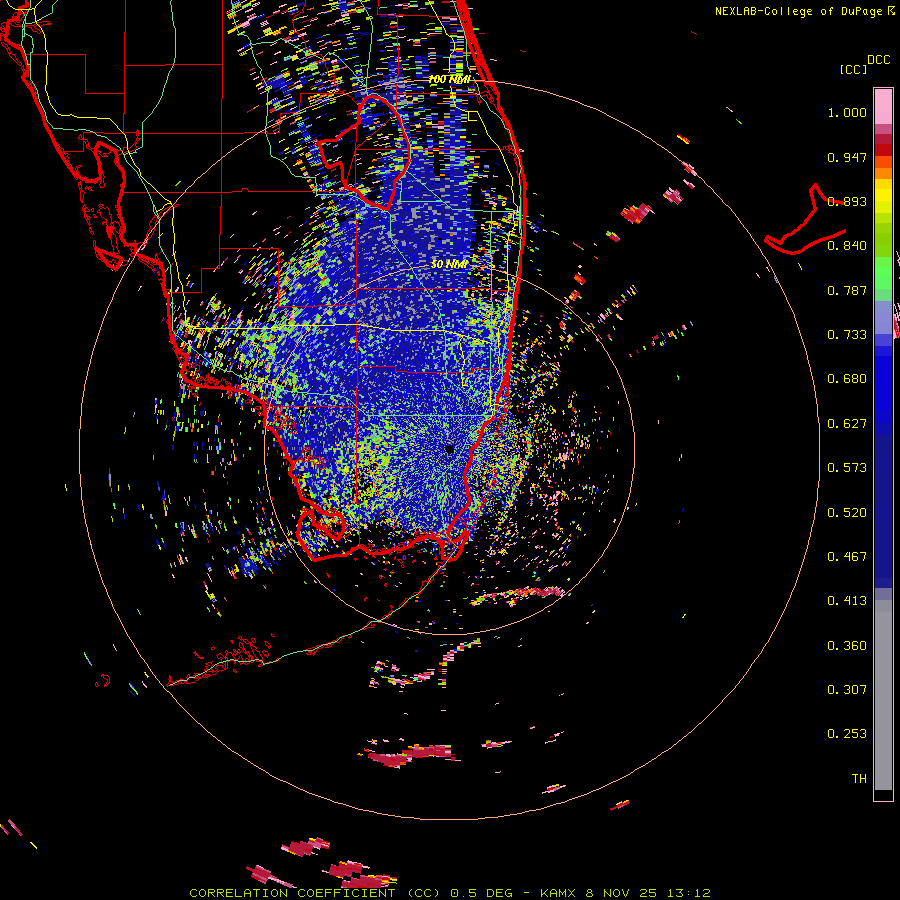Select the 0.840 legend value
Viewport: 900px width, 900px height.
coord(847,246)
